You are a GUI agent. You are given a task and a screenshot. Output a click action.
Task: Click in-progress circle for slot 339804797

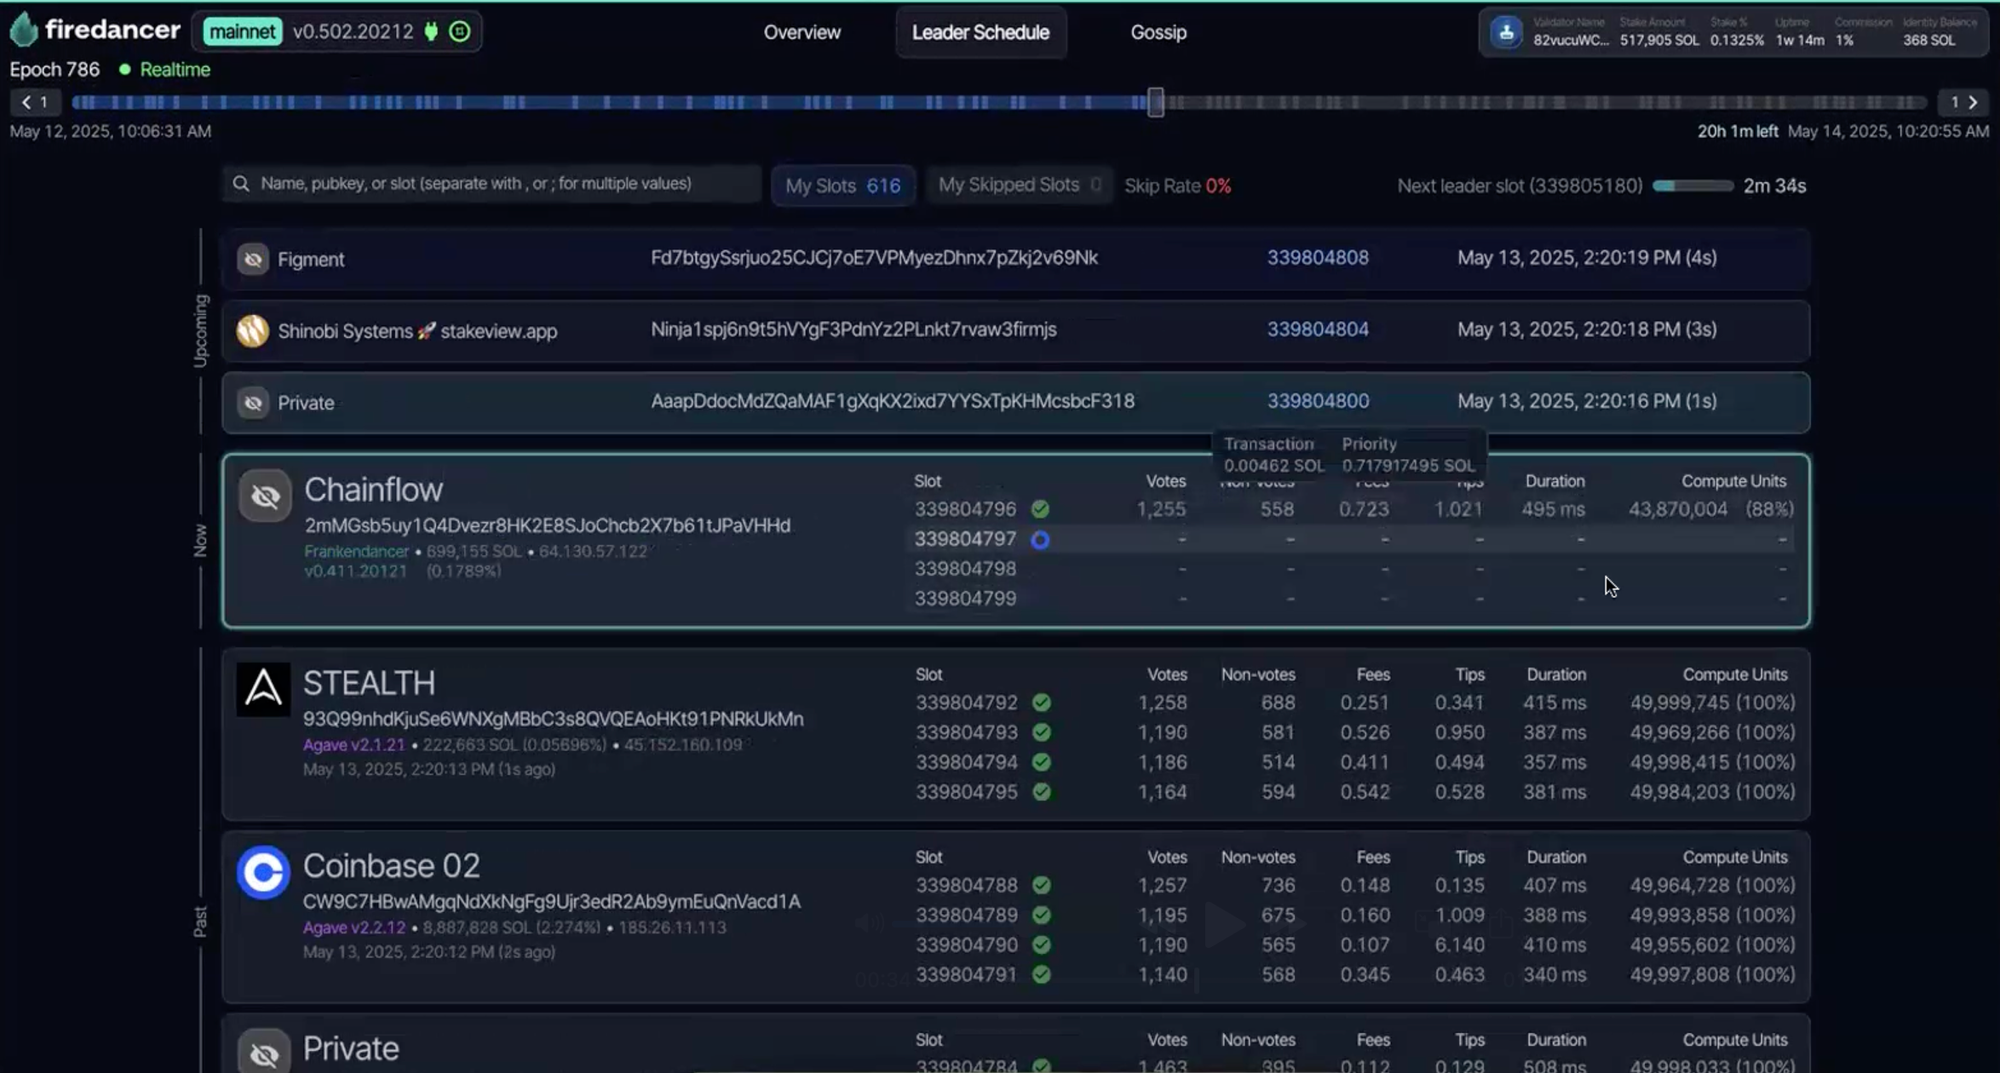pos(1040,539)
